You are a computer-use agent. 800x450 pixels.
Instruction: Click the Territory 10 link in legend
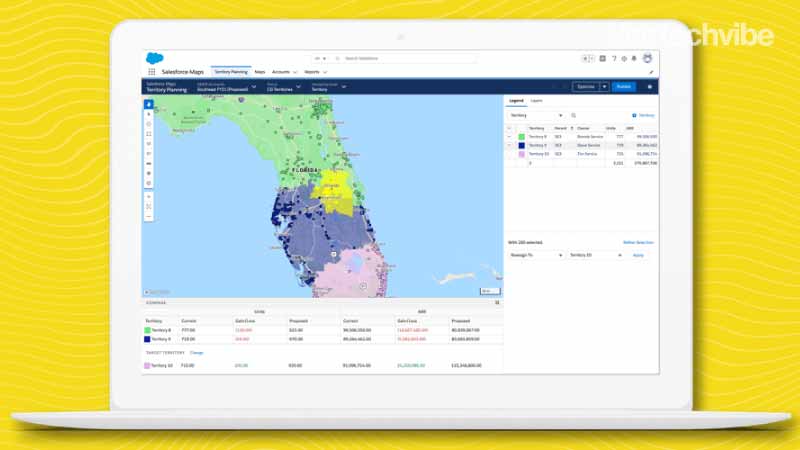tap(538, 154)
